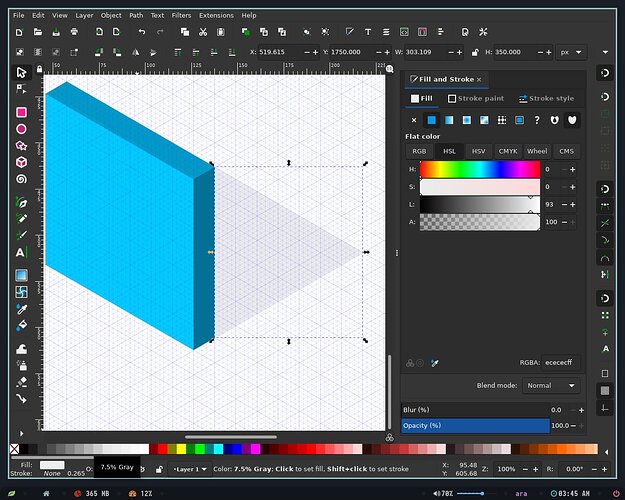The height and width of the screenshot is (500, 625).
Task: Set fill to No paint (X)
Action: 414,120
